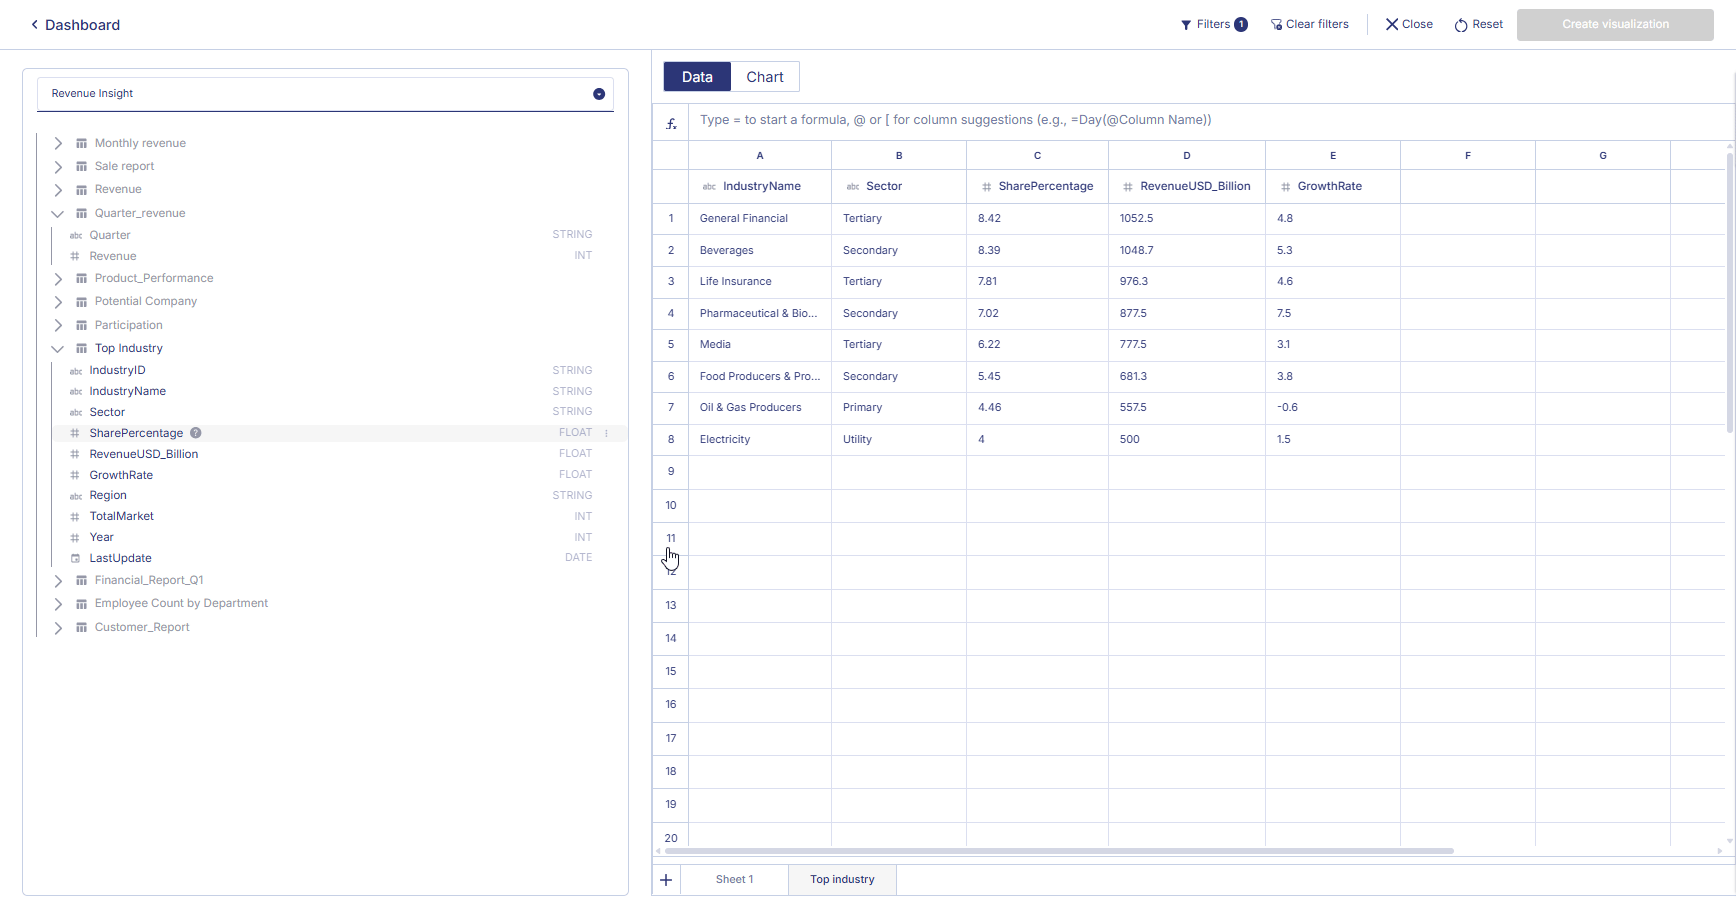
Task: Click number icon in RevenueUSD_Billion header
Action: [x=1128, y=187]
